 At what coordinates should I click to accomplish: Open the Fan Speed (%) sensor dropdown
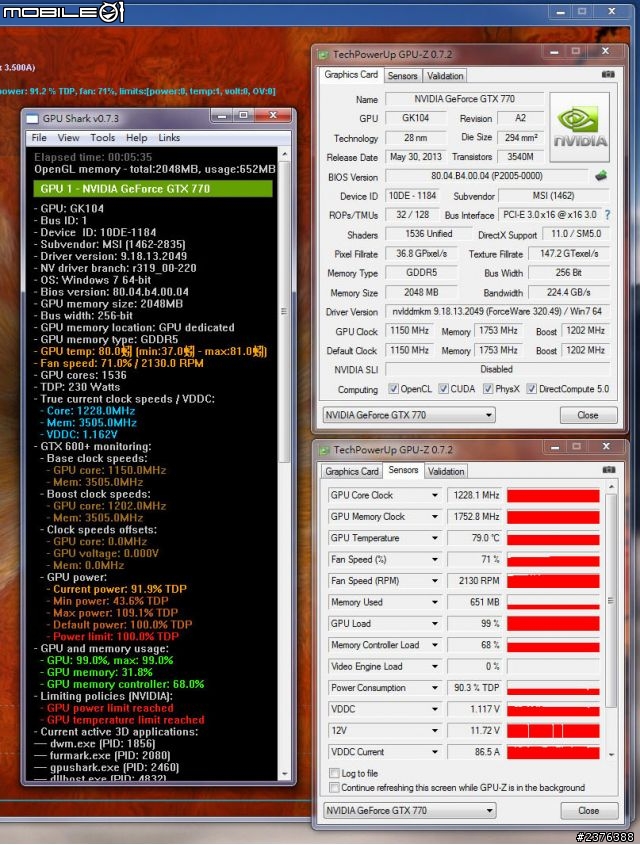pyautogui.click(x=434, y=559)
